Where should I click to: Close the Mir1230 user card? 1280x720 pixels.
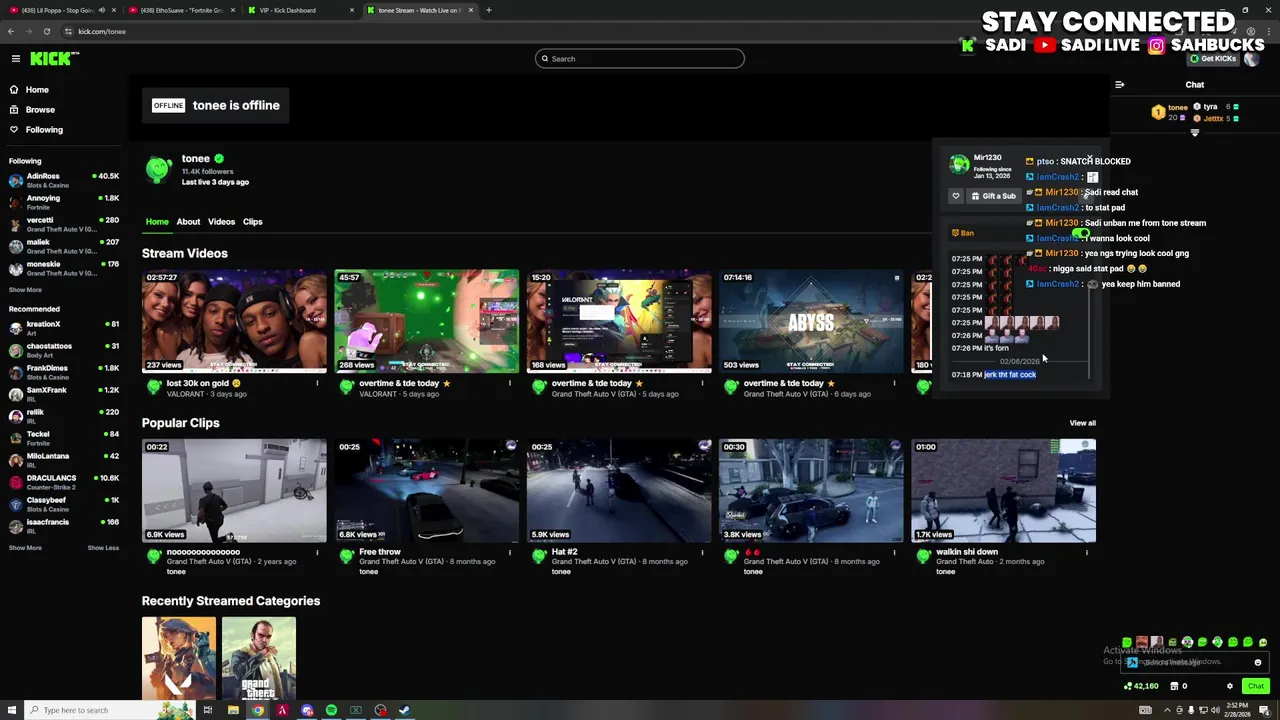[x=1089, y=157]
